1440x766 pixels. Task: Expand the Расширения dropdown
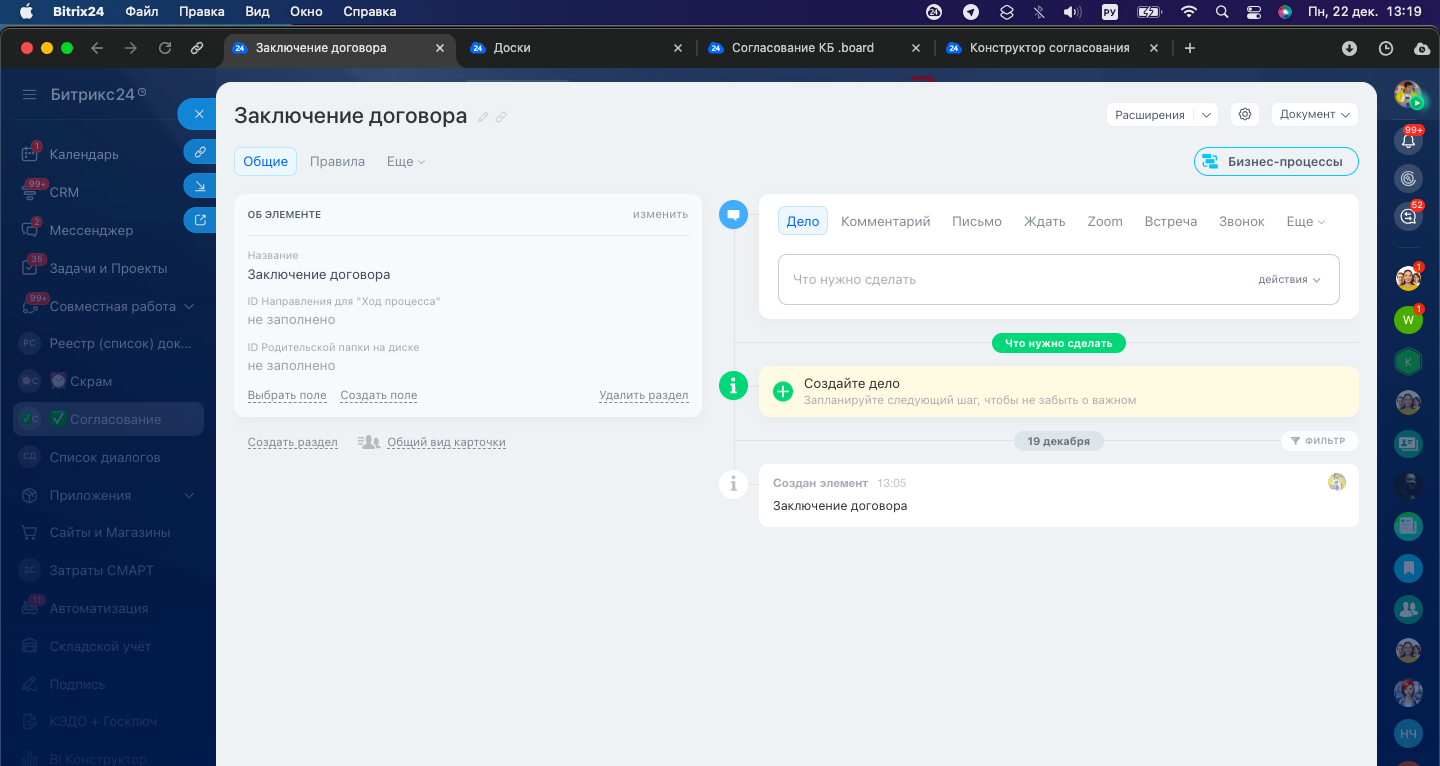tap(1161, 115)
